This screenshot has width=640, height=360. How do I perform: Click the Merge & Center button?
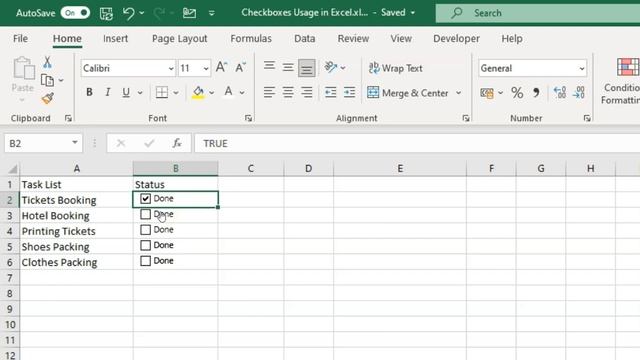408,93
